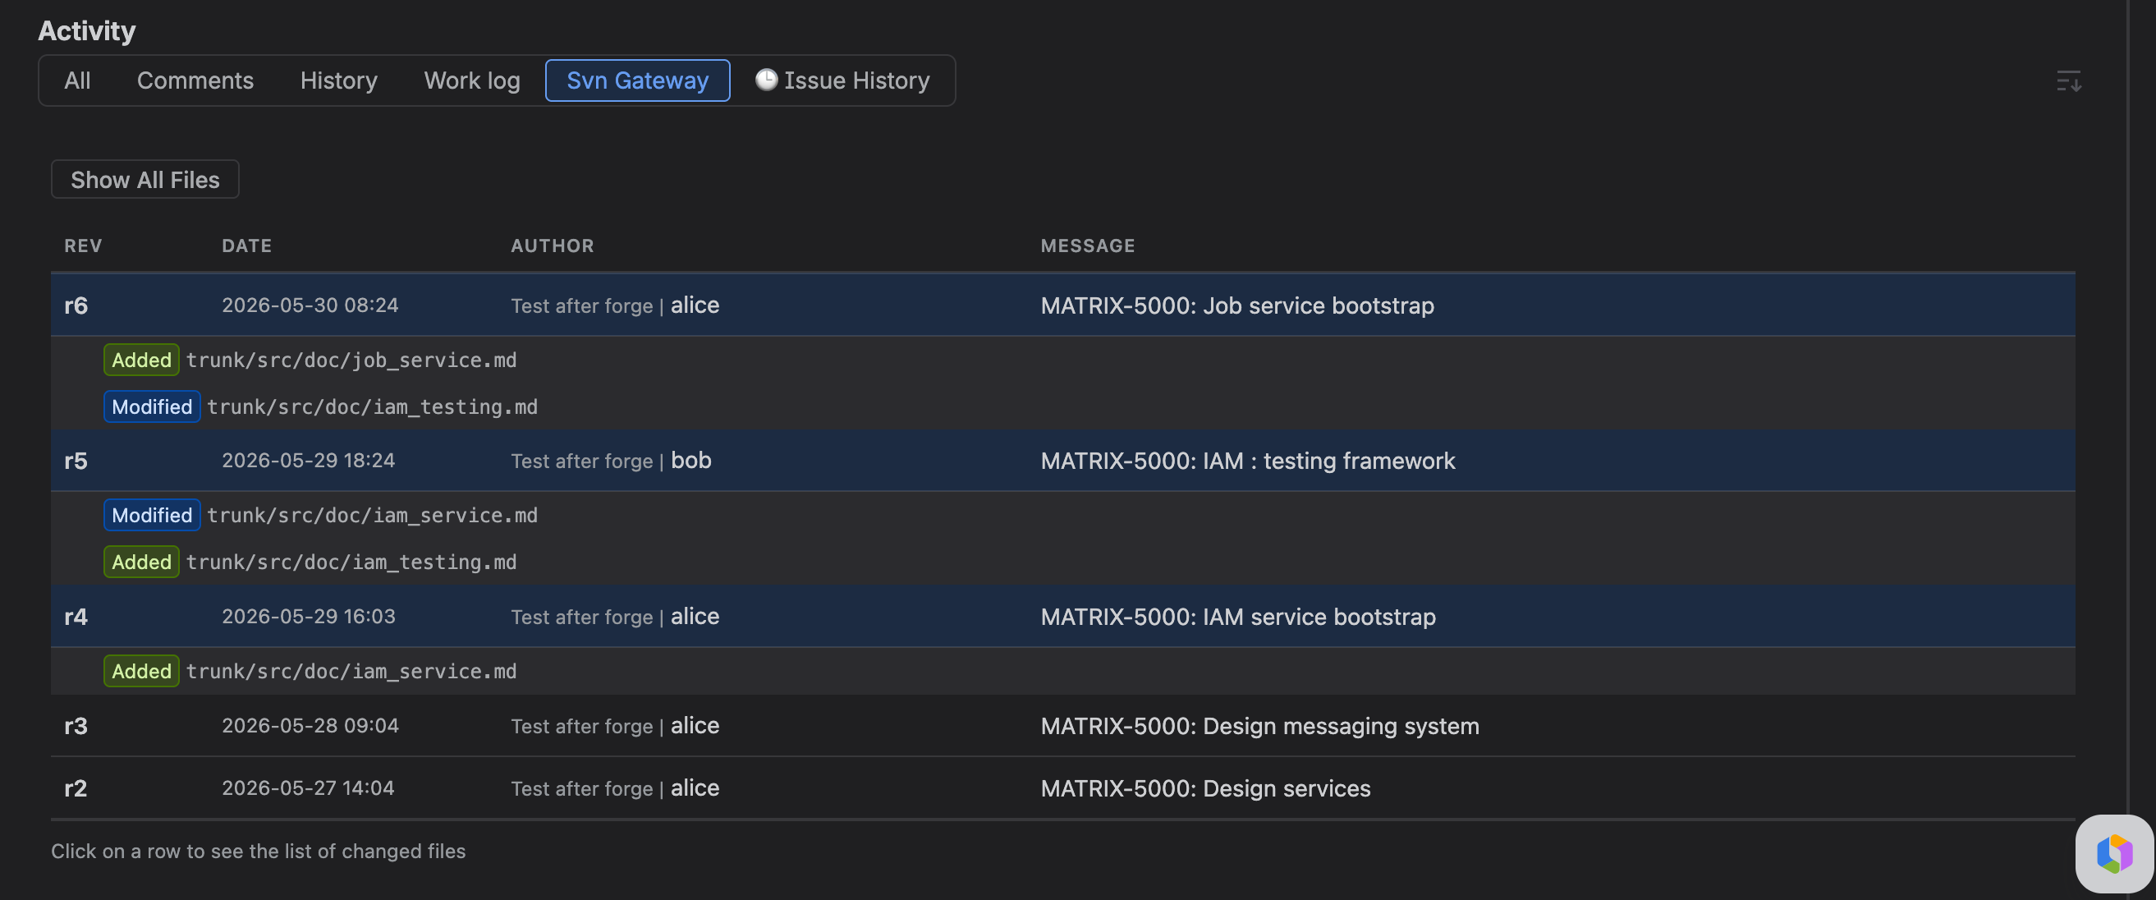2156x900 pixels.
Task: Click modified file iam_testing.md under r6
Action: [372, 407]
